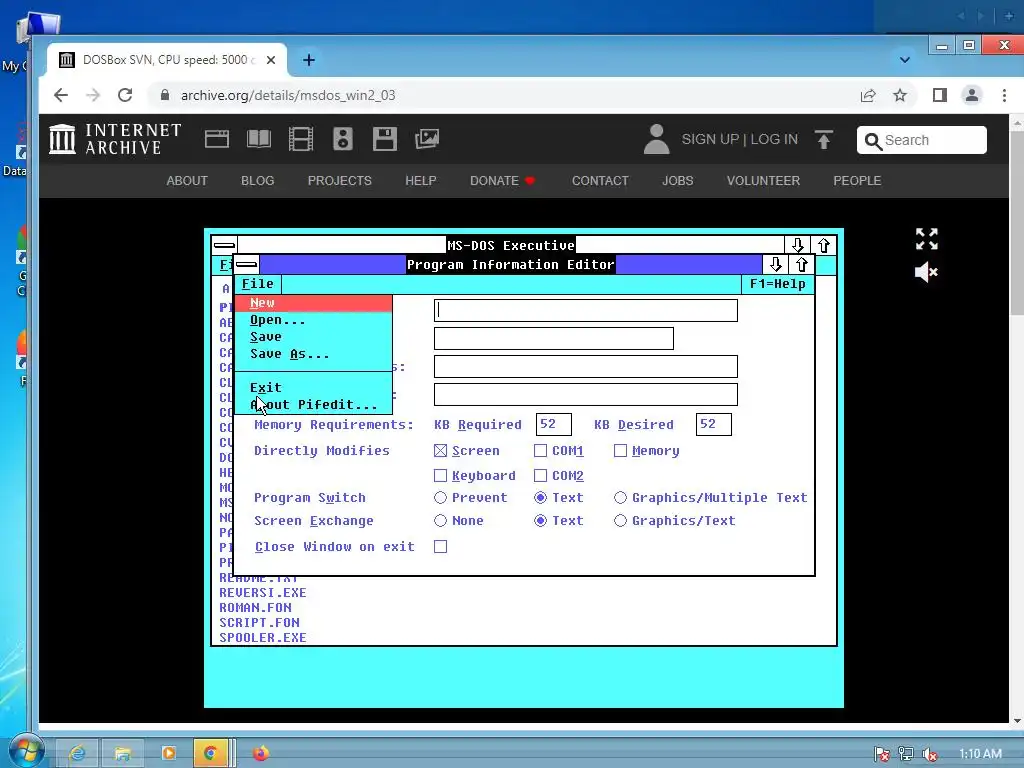
Task: Choose New in the File menu
Action: click(313, 303)
